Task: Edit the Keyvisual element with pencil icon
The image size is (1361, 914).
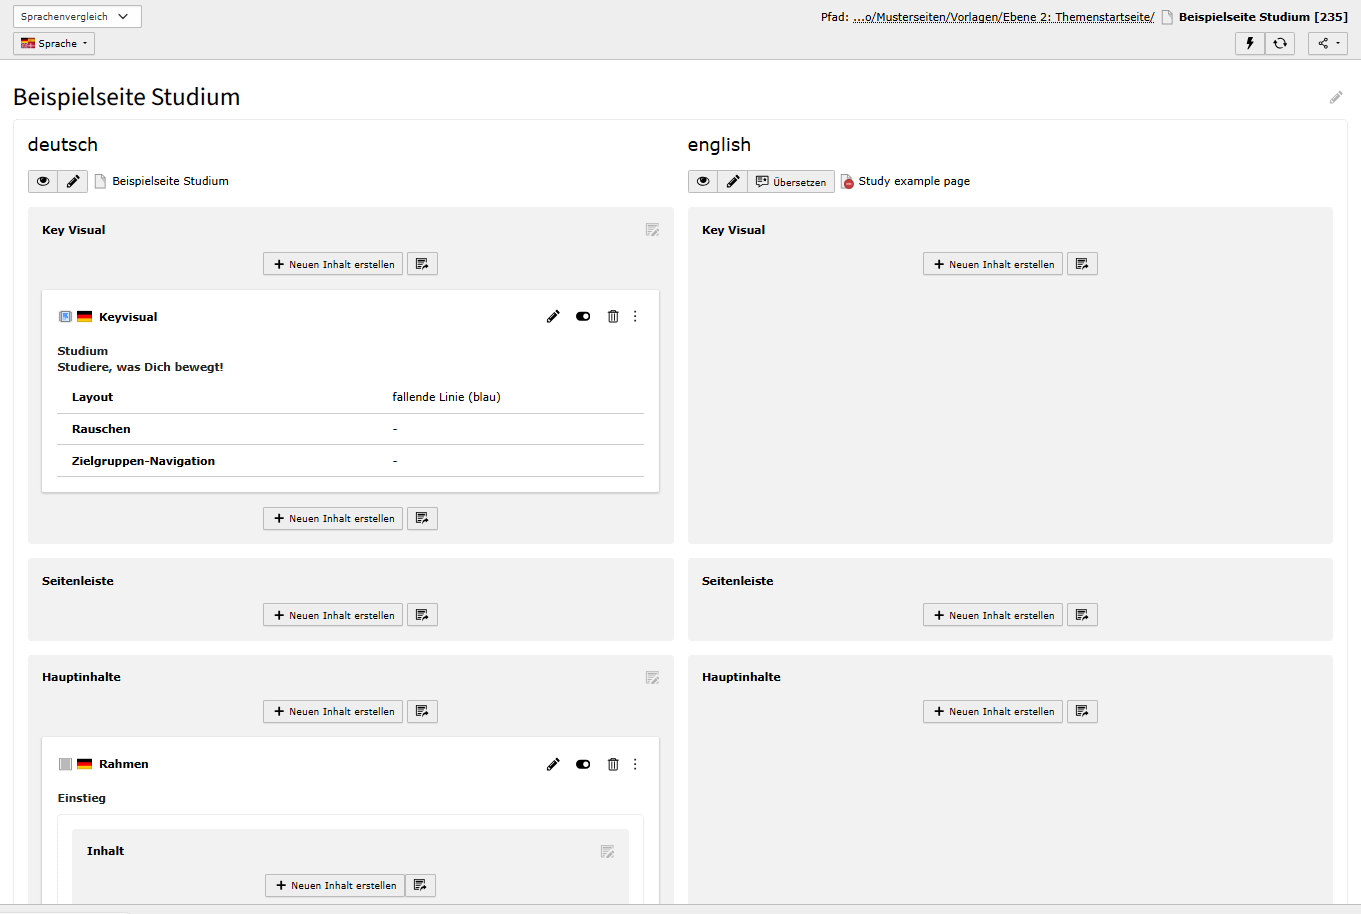Action: [553, 316]
